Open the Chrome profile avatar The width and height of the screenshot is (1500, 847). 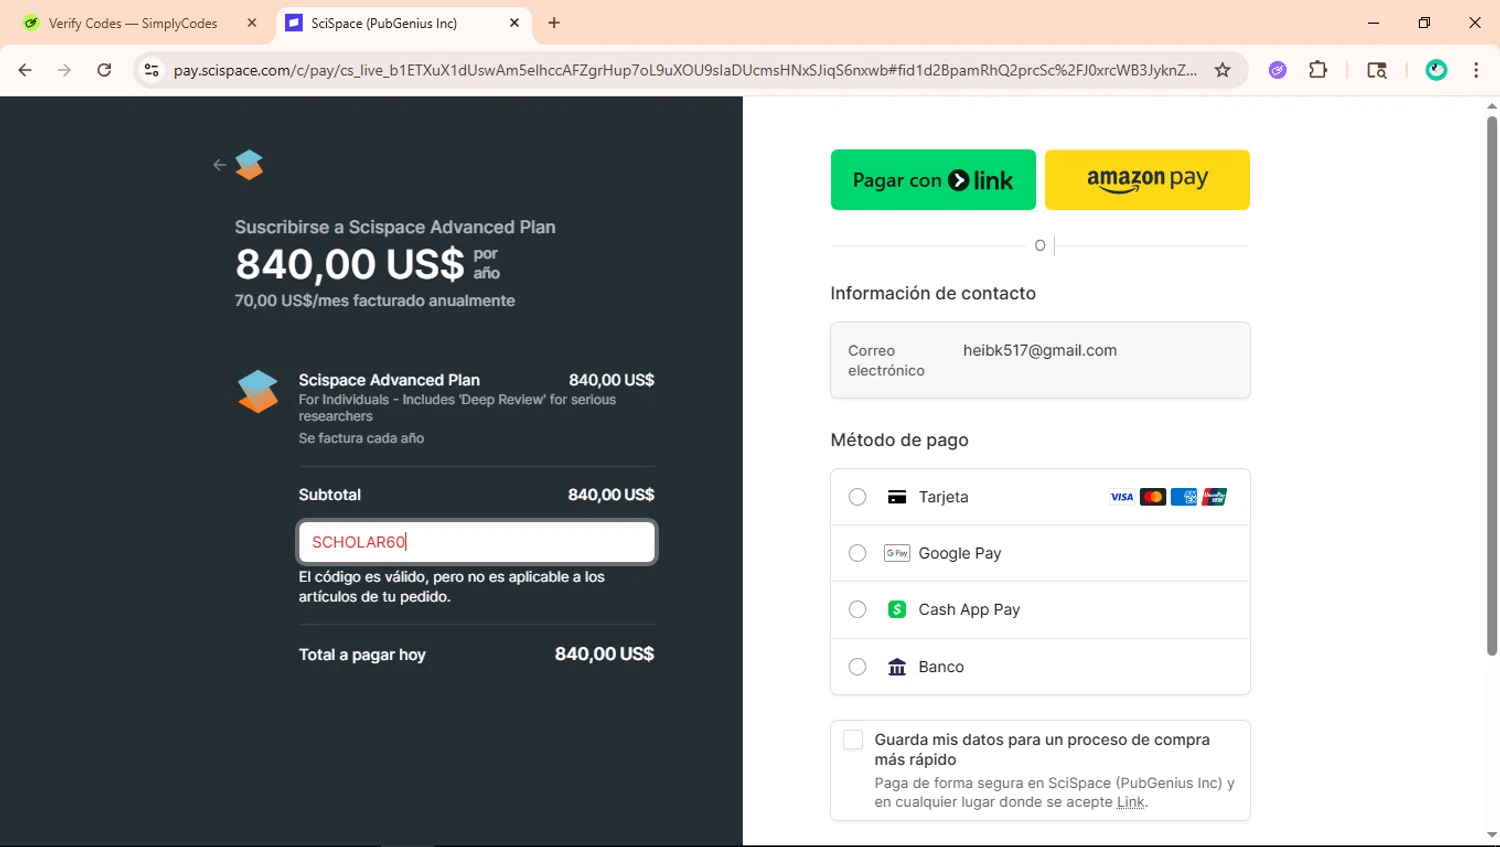tap(1436, 70)
